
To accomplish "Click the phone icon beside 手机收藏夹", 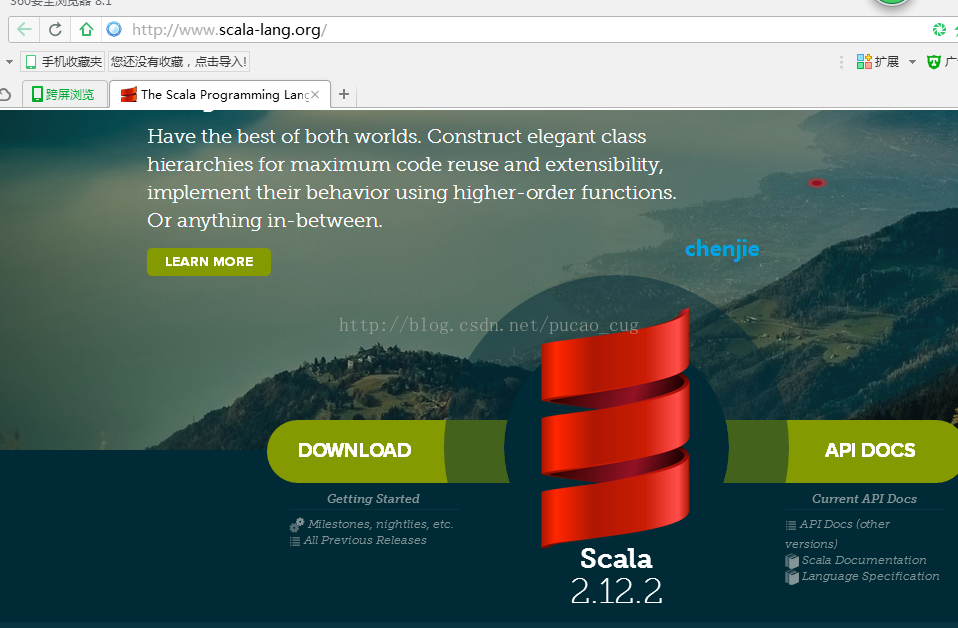I will 31,62.
